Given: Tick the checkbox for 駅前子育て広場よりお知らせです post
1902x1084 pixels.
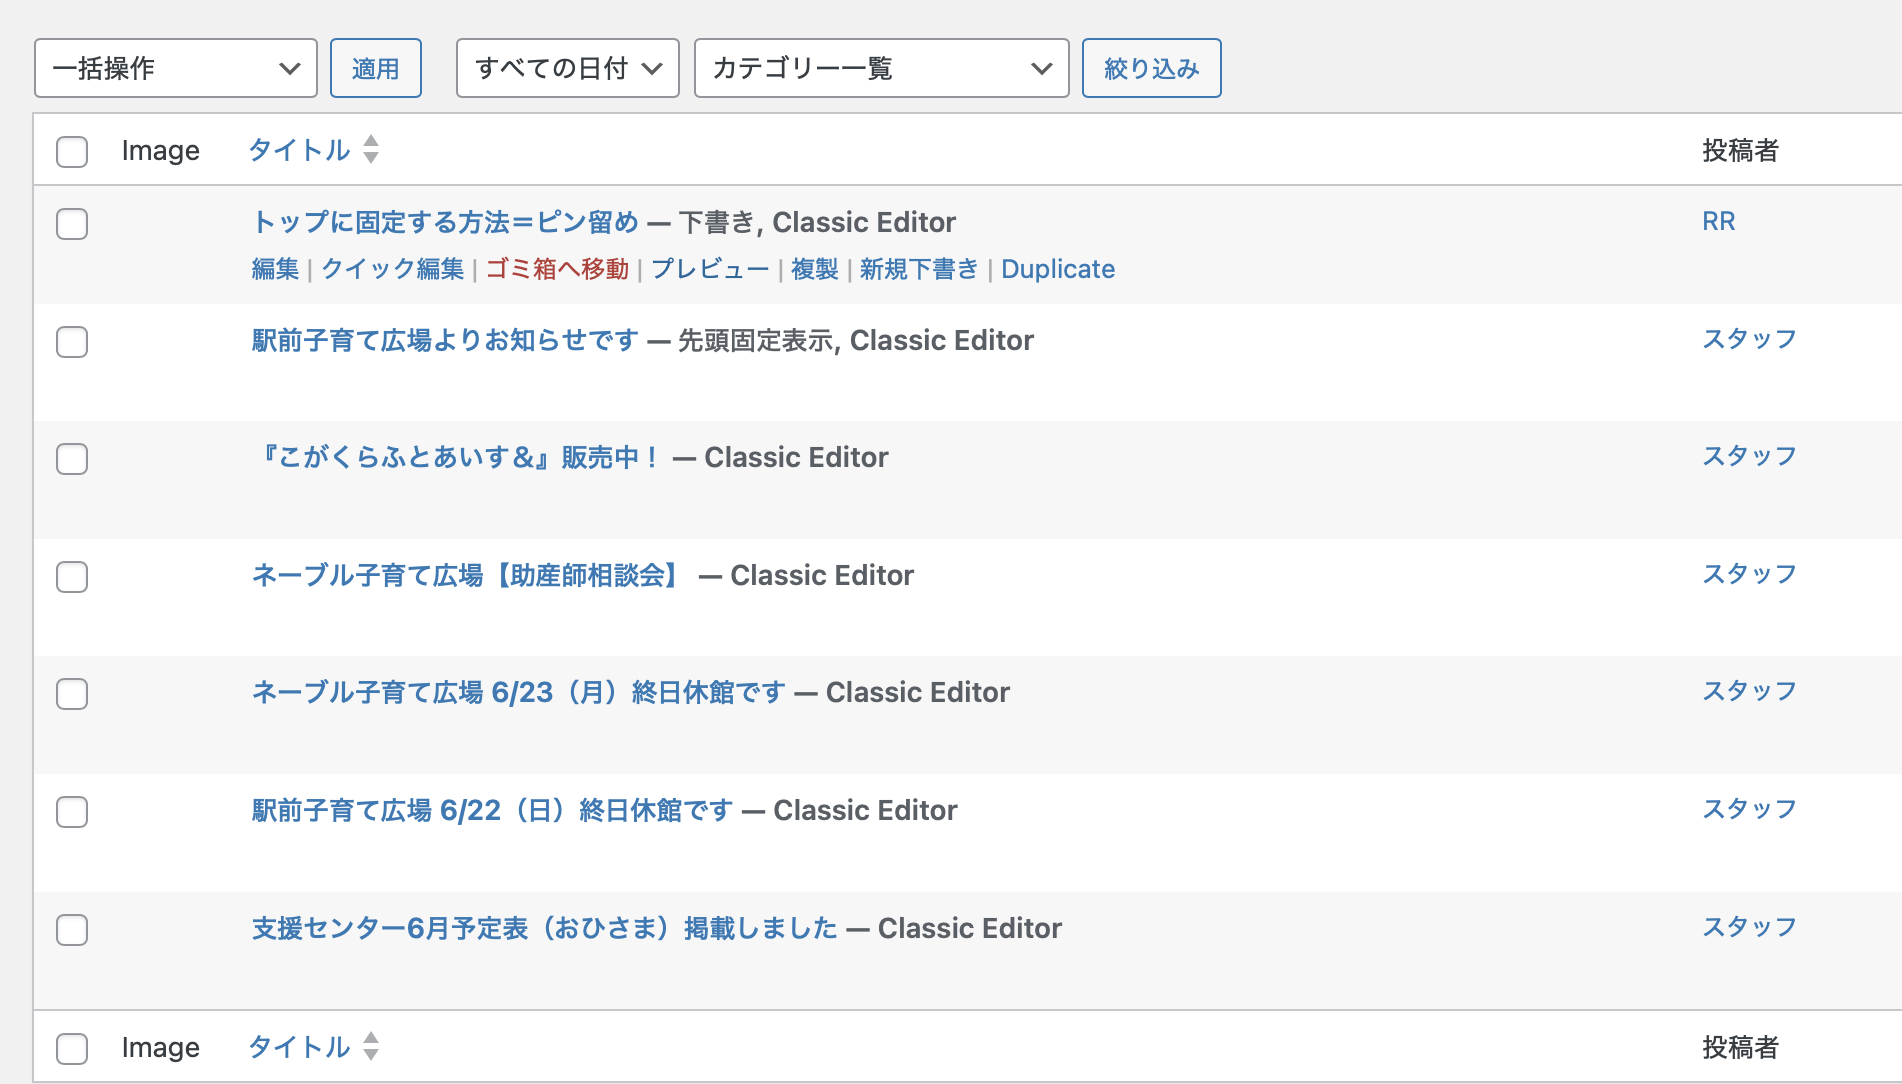Looking at the screenshot, I should coord(72,342).
